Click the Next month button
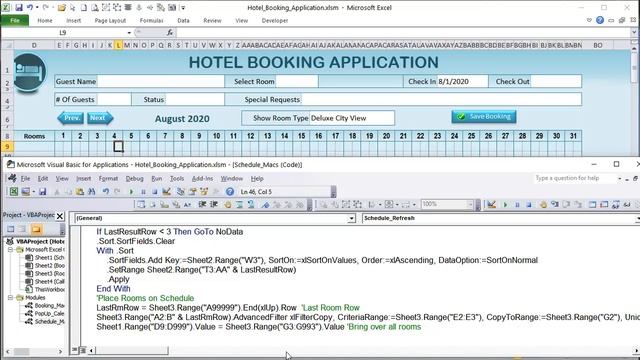 pos(100,118)
